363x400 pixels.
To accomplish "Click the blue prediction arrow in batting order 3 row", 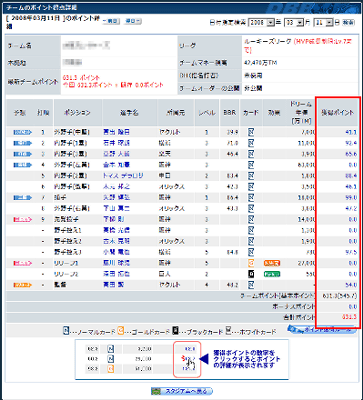I will pyautogui.click(x=22, y=154).
